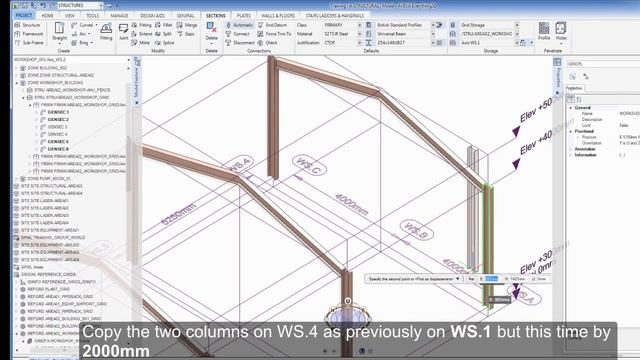Select the Merge tool
640x360 pixels.
(x=187, y=25)
